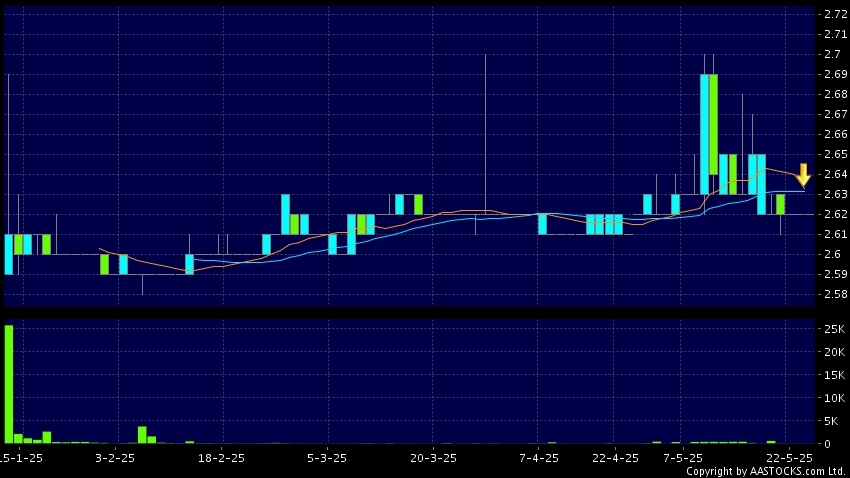Click the 2.63 price axis label

click(x=835, y=194)
